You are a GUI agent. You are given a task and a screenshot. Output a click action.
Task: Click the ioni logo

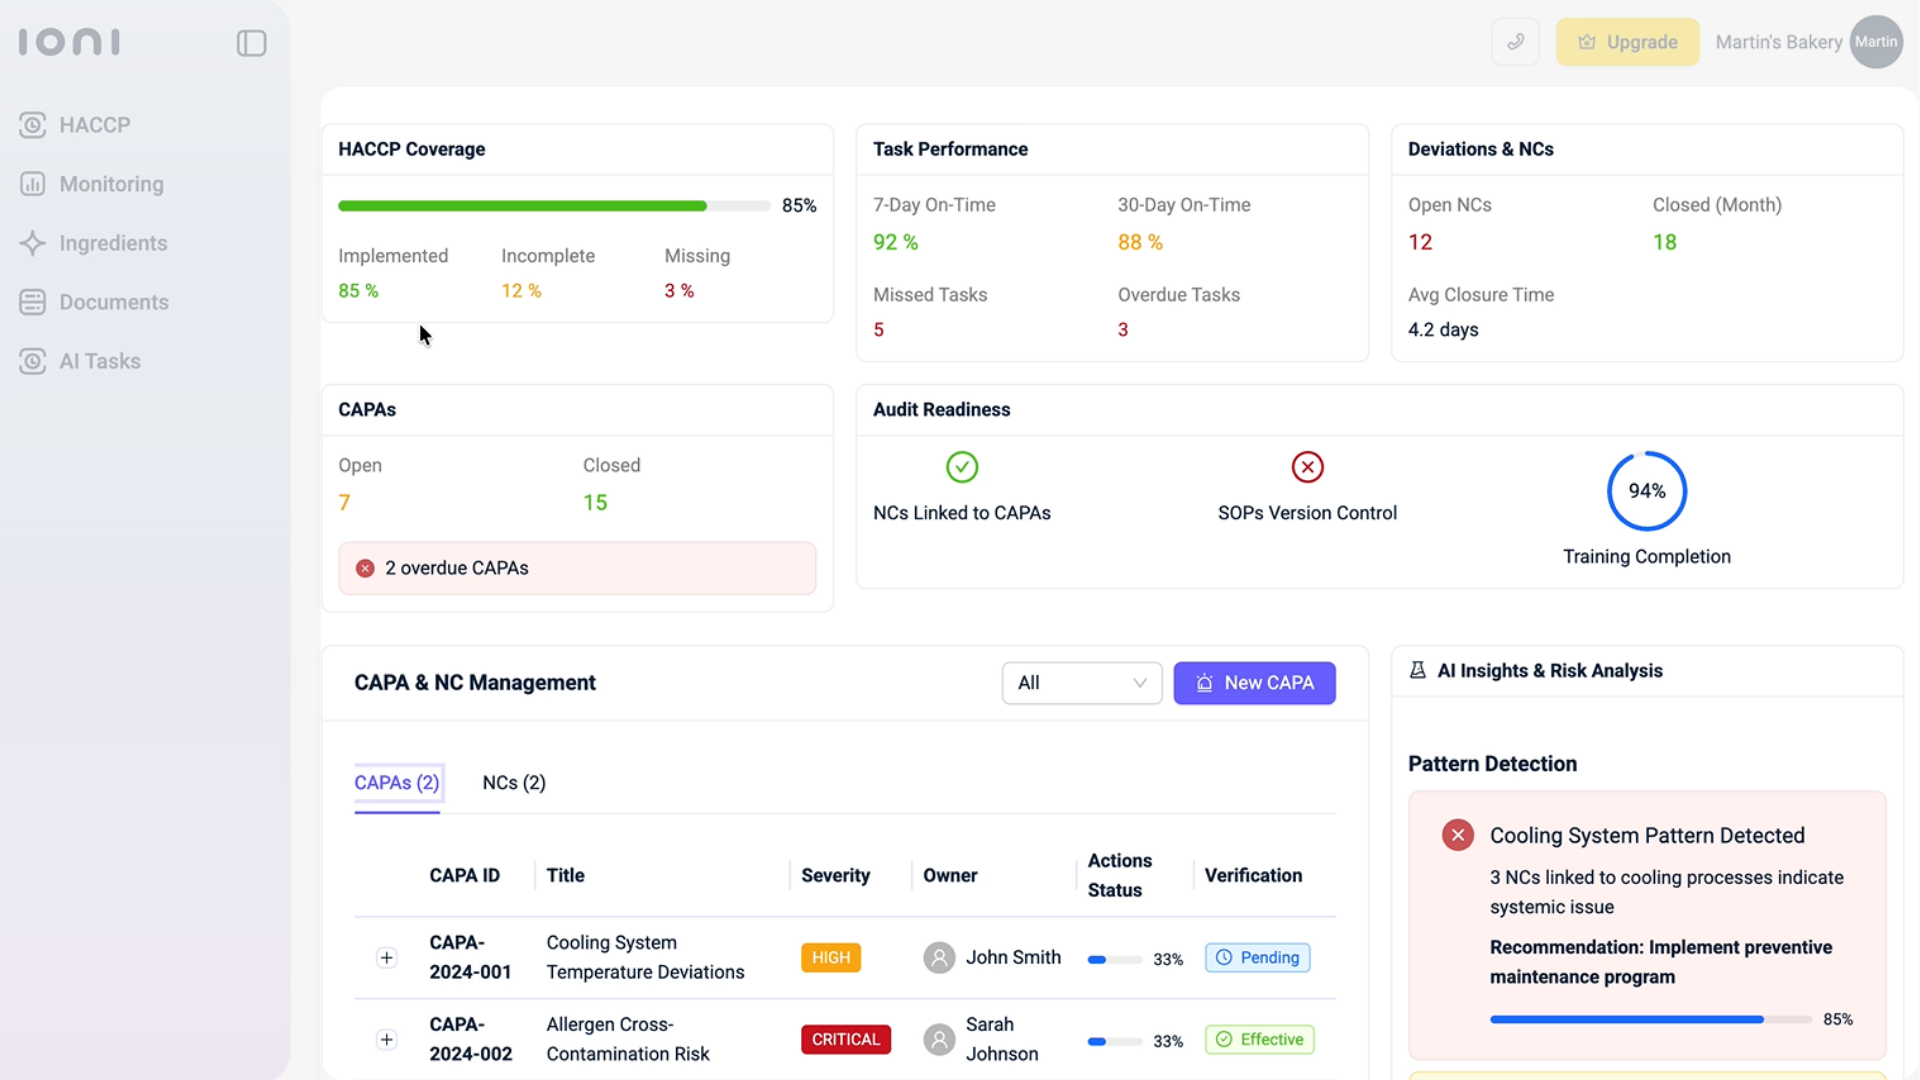click(69, 42)
